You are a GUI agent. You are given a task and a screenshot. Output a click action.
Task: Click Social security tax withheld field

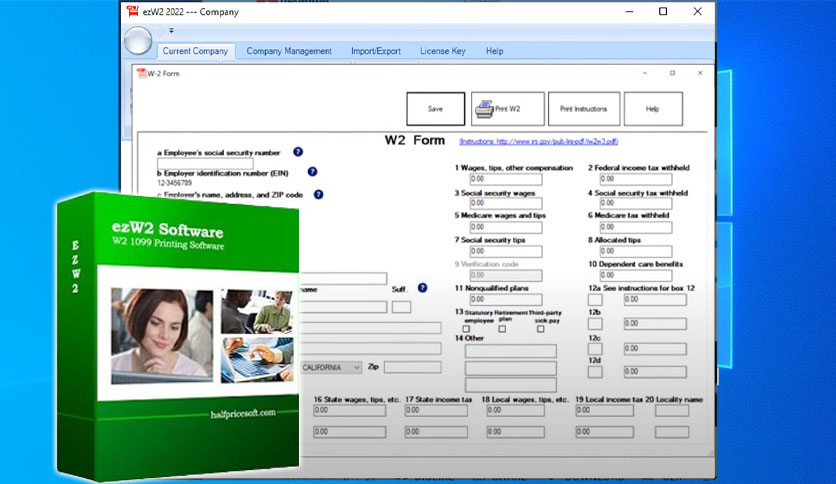(x=636, y=203)
